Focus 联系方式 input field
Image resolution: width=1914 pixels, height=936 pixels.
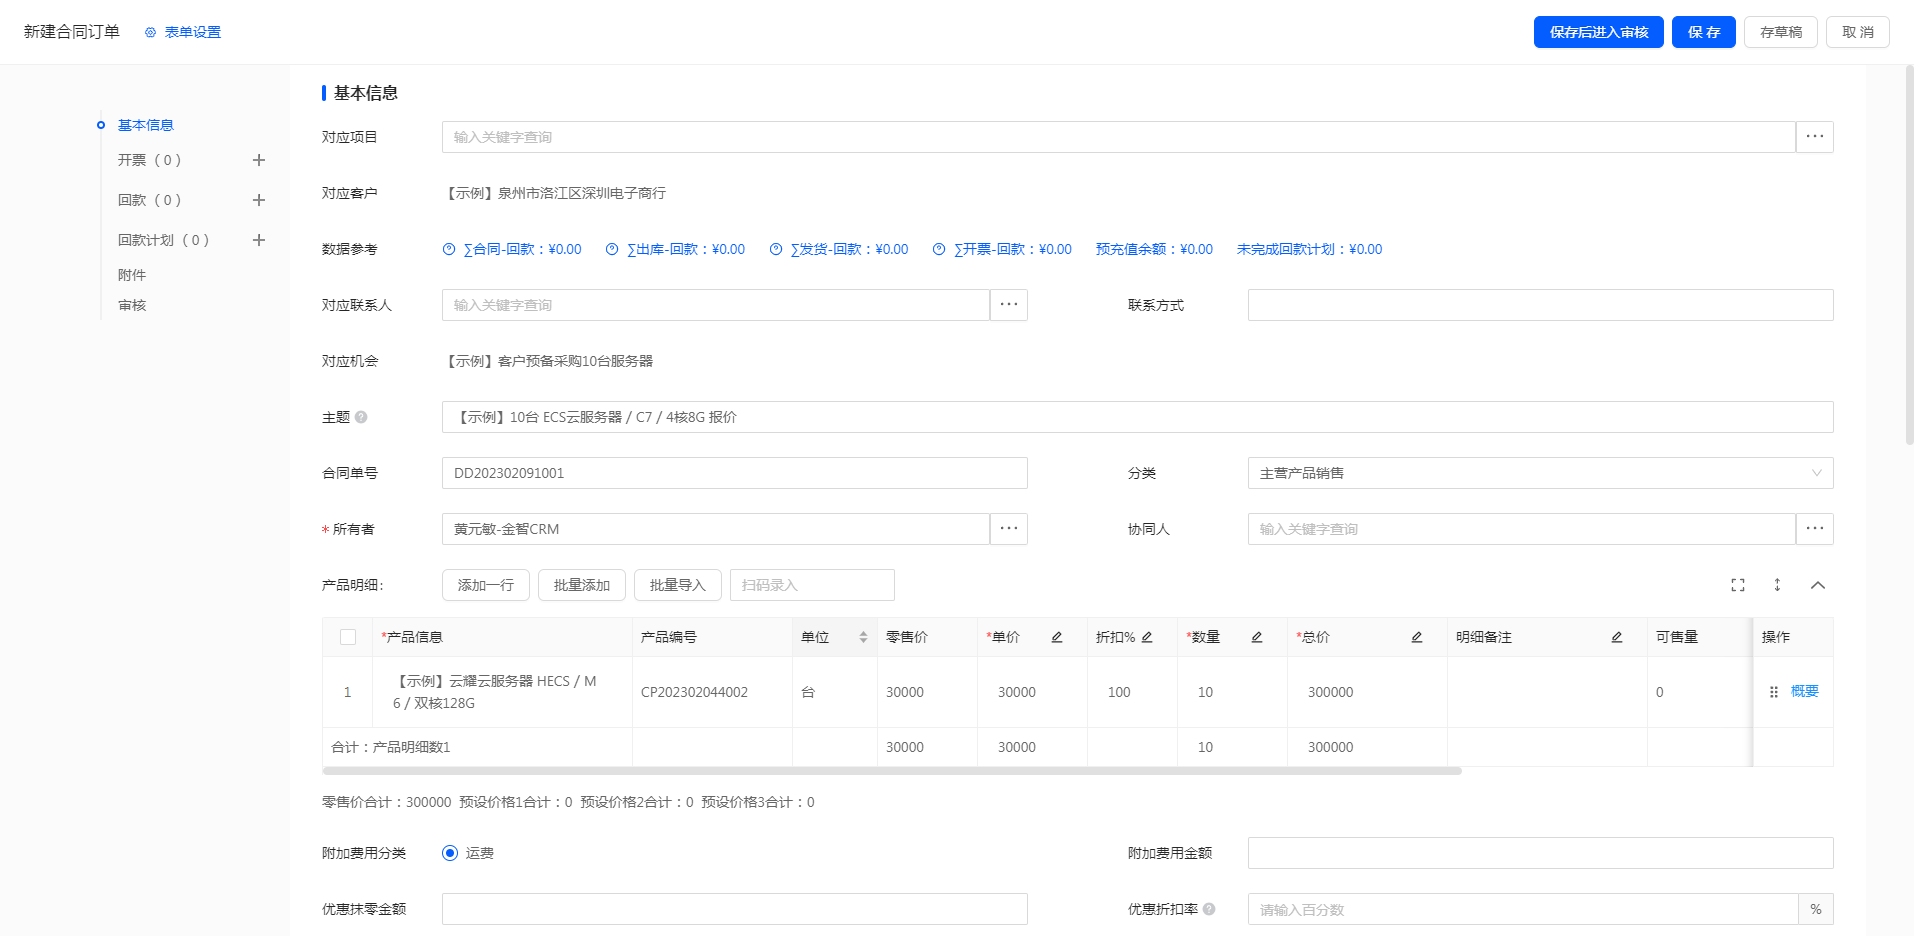(1540, 305)
